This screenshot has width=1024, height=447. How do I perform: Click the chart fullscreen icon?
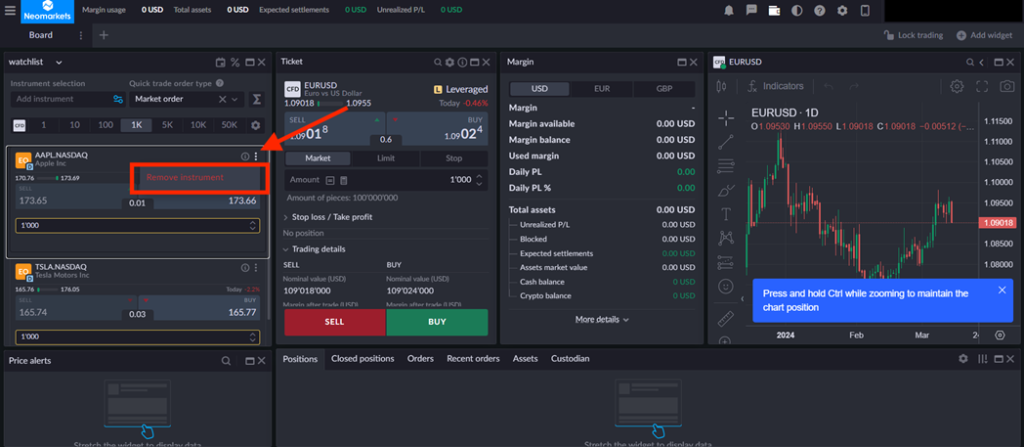tap(981, 87)
